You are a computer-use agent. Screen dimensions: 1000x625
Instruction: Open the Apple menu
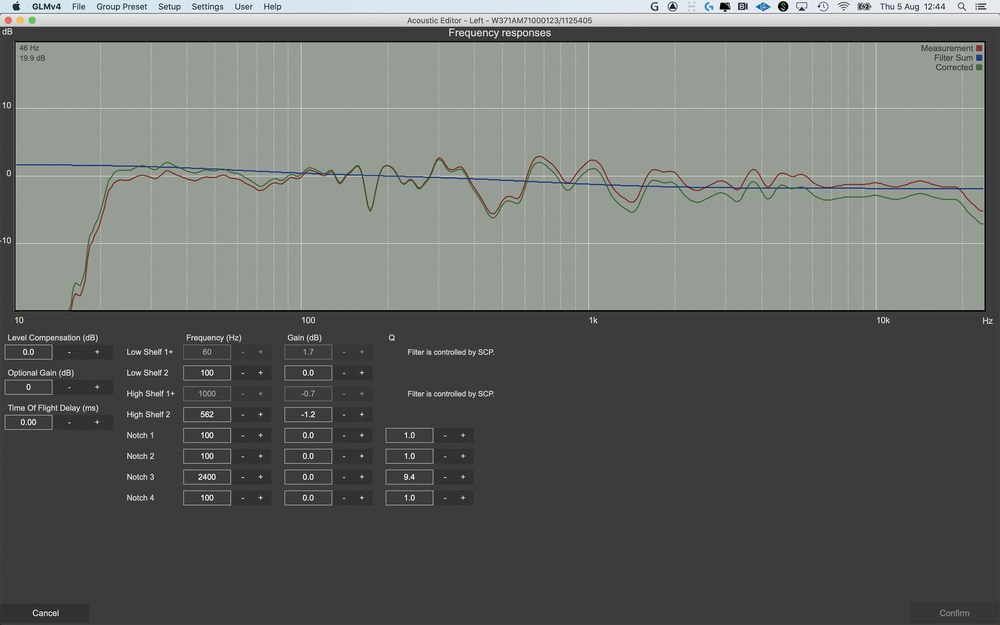(x=17, y=6)
